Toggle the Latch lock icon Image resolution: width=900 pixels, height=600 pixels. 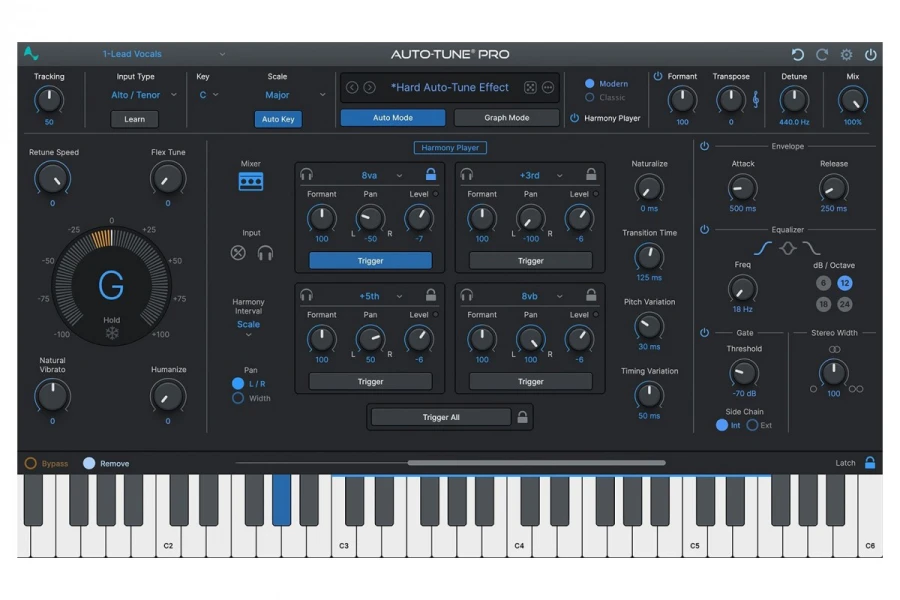(x=870, y=463)
